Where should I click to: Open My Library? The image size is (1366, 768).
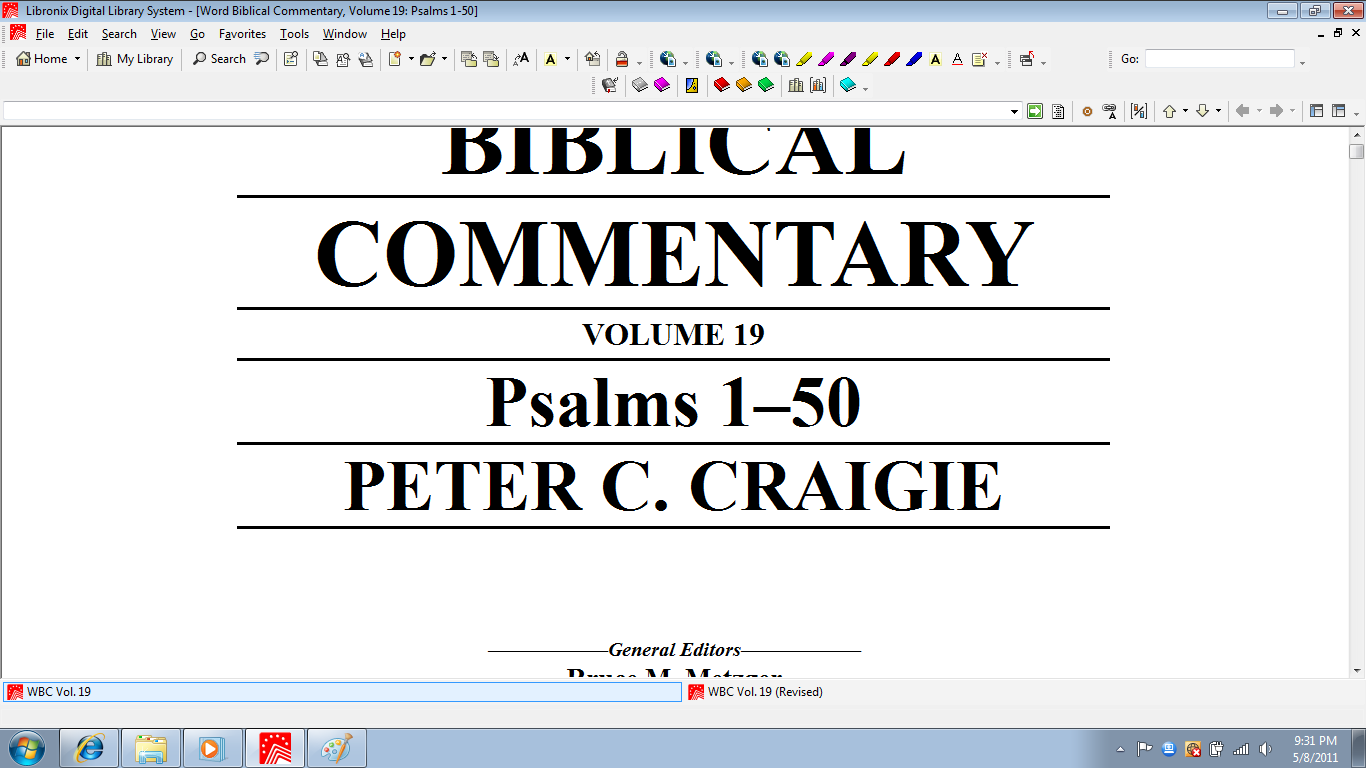tap(135, 59)
